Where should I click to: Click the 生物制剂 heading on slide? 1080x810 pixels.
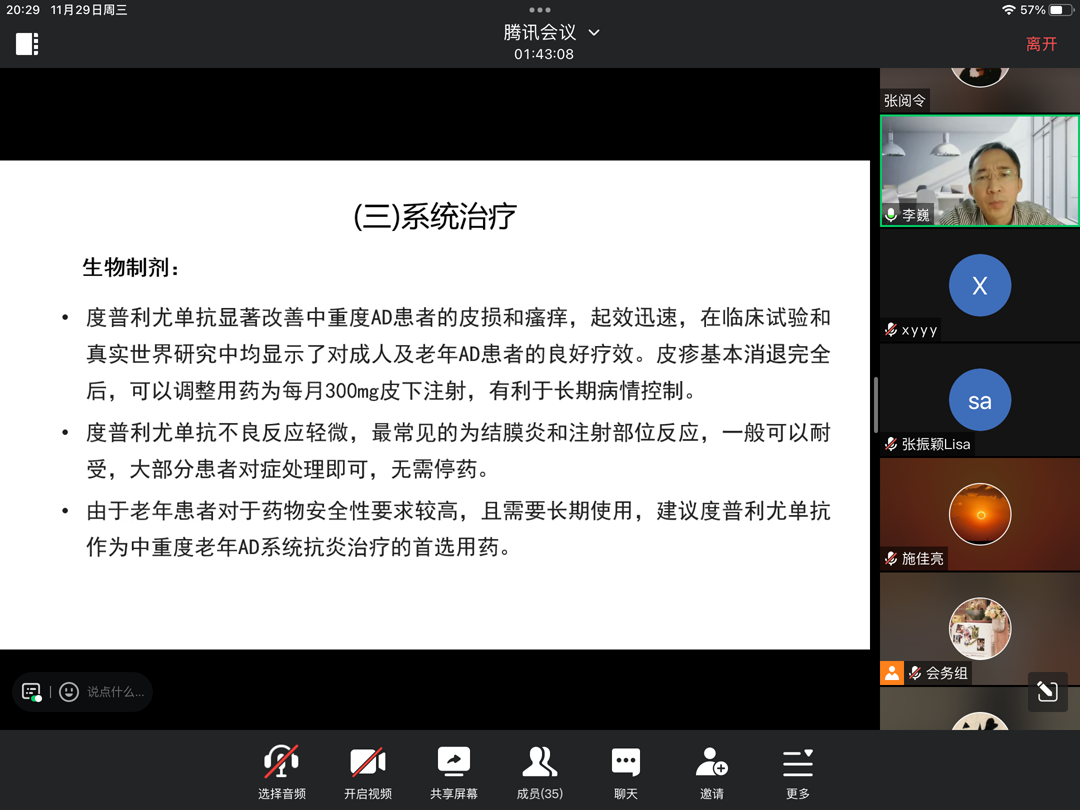(x=131, y=267)
